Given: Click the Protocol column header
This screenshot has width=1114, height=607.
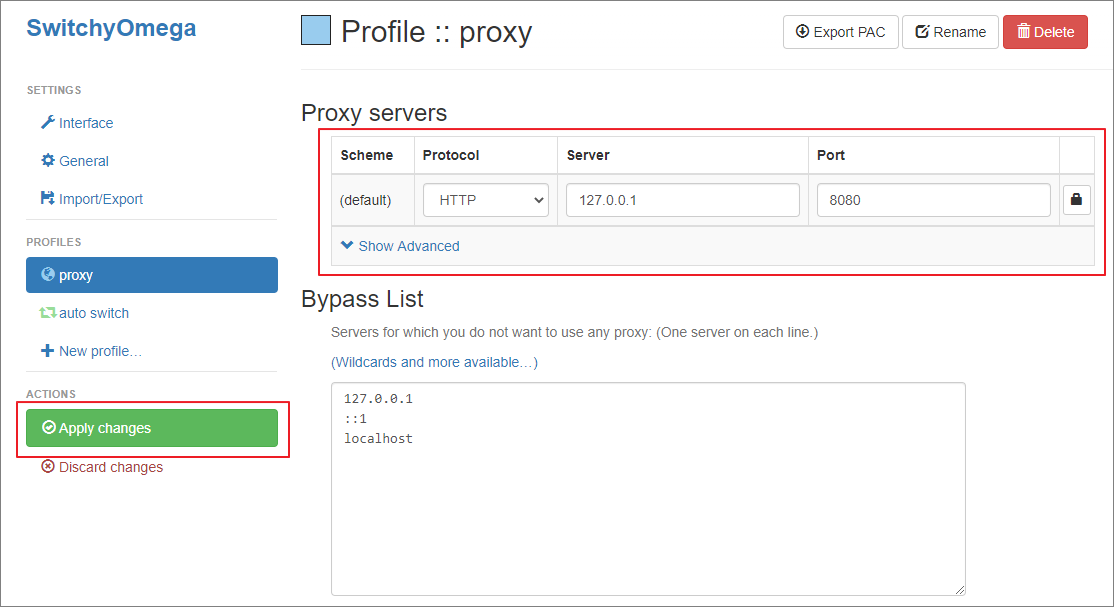Looking at the screenshot, I should pos(450,155).
